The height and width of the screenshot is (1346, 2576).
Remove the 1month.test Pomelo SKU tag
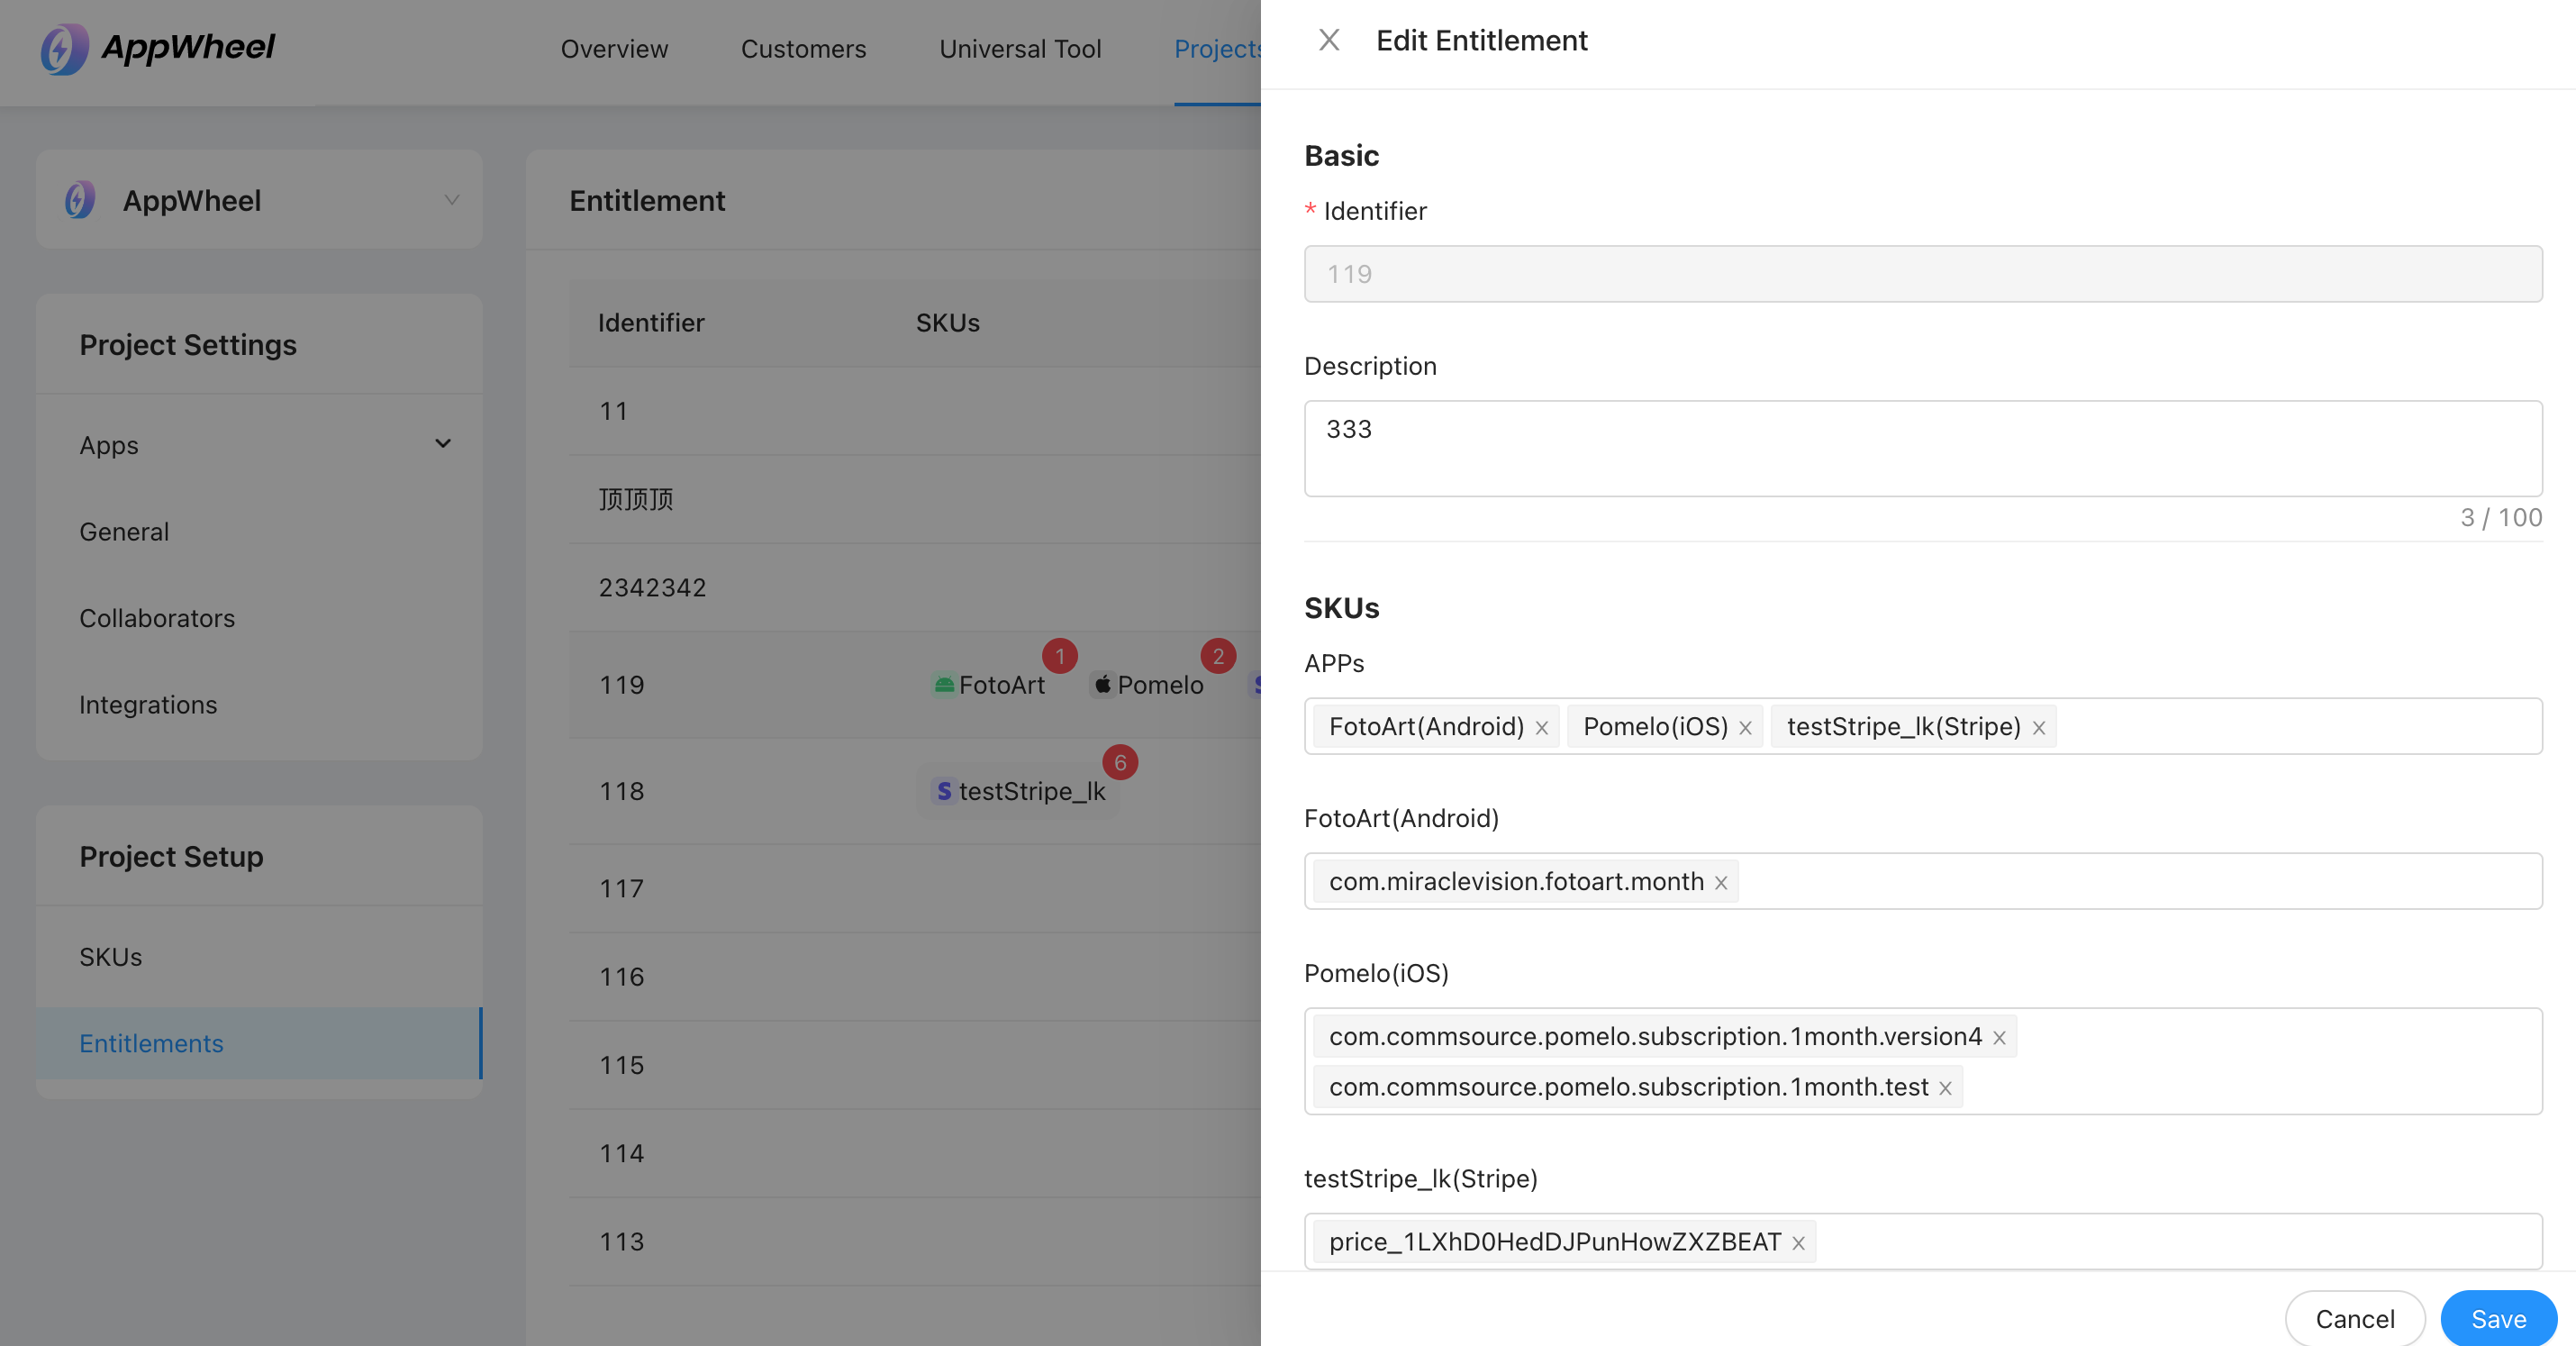click(1945, 1088)
